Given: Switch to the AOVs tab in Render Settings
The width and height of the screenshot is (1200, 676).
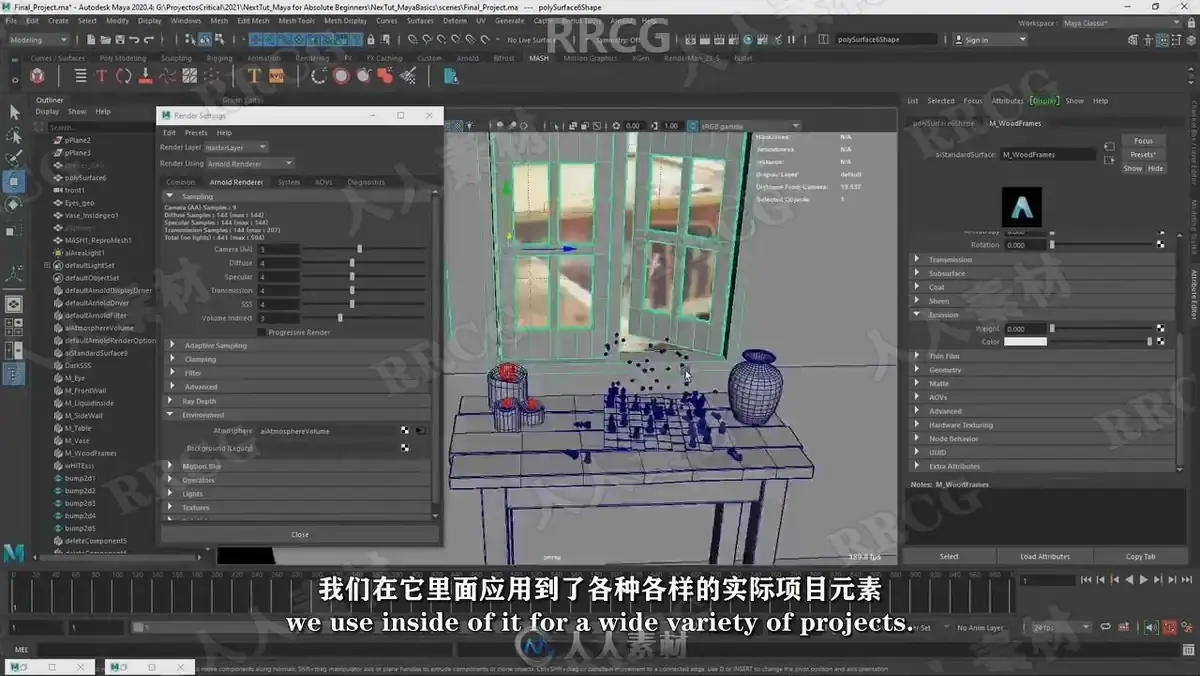Looking at the screenshot, I should click(323, 182).
